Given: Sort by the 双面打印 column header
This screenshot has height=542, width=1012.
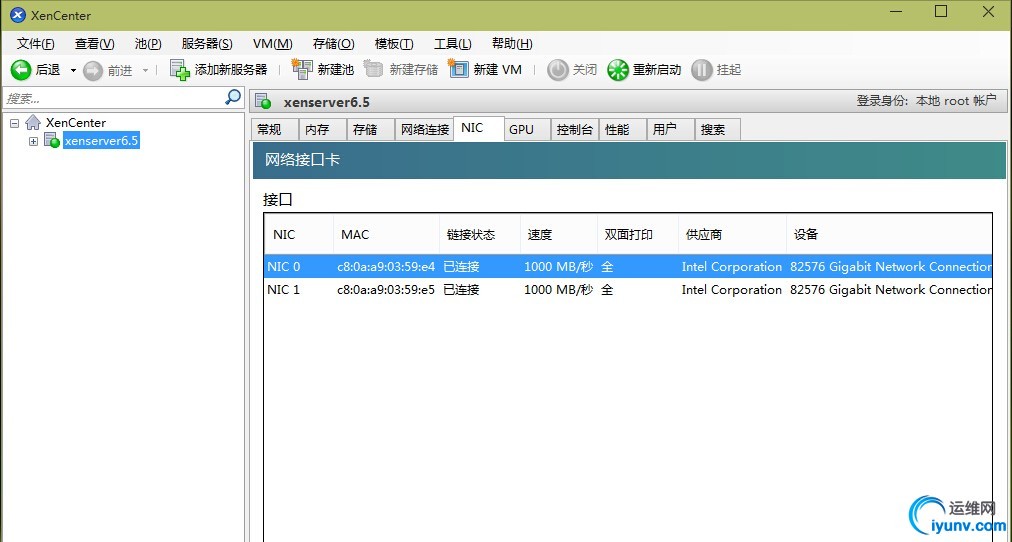Looking at the screenshot, I should click(638, 234).
